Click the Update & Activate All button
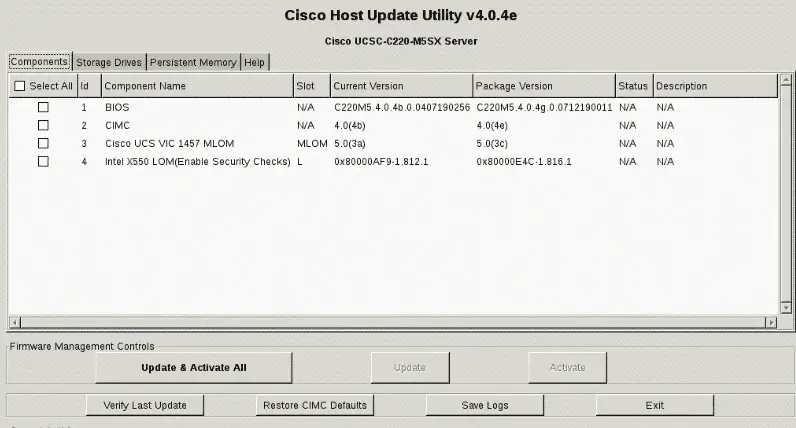Image resolution: width=796 pixels, height=428 pixels. (x=194, y=368)
